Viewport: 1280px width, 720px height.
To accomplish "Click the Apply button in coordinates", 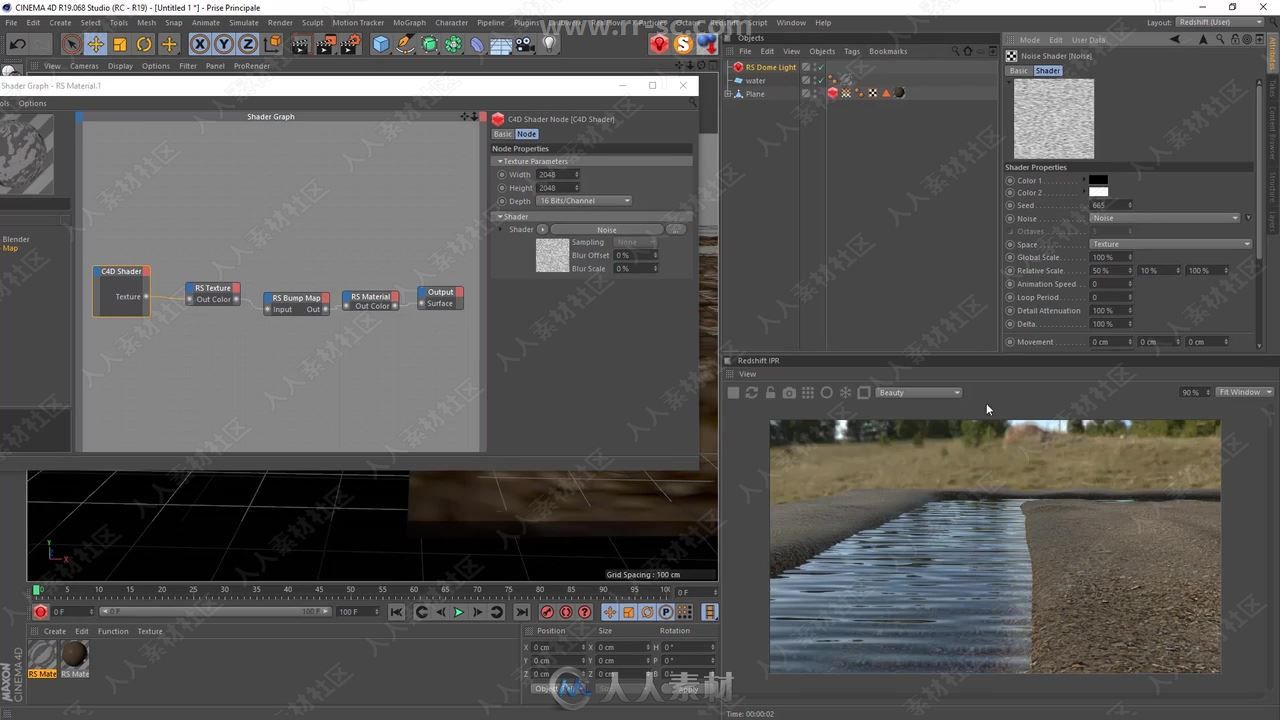I will (687, 689).
